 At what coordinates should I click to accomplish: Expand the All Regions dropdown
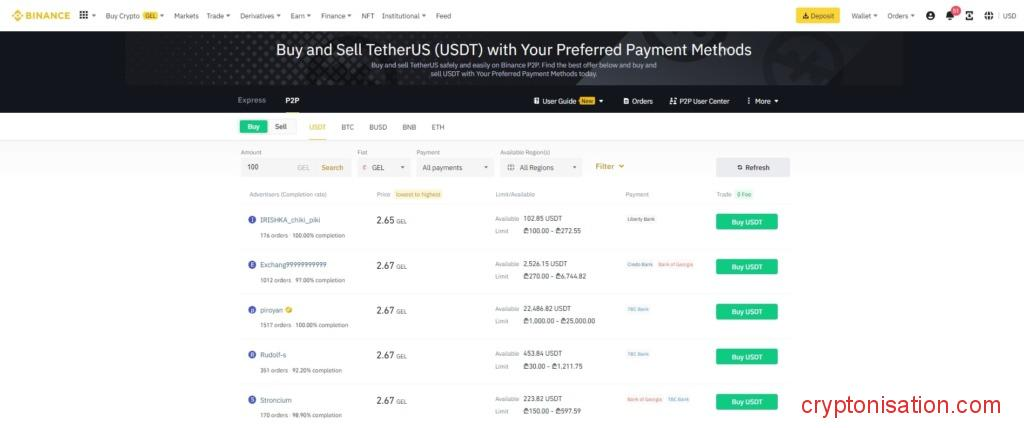[541, 168]
